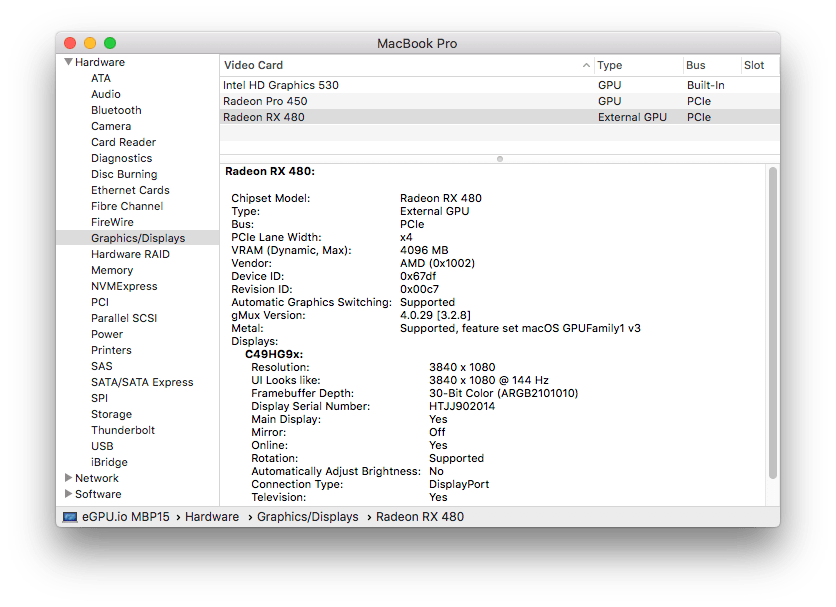Click the computer icon beside eGPU.io MBP15

[x=70, y=517]
